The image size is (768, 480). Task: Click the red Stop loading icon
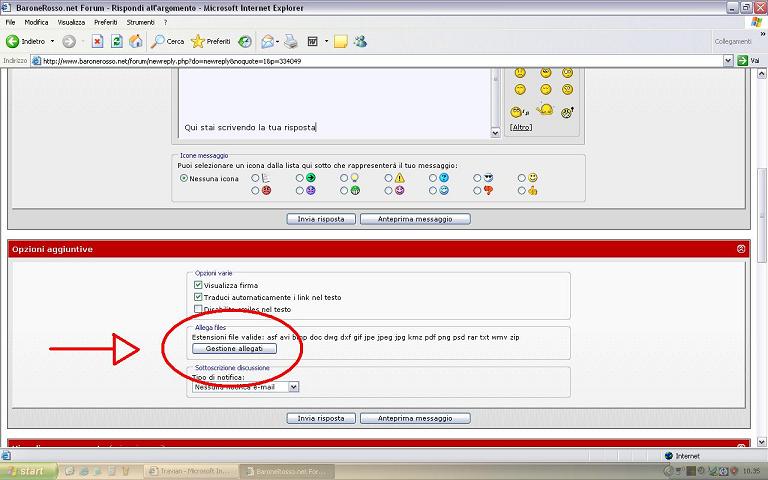[x=98, y=42]
